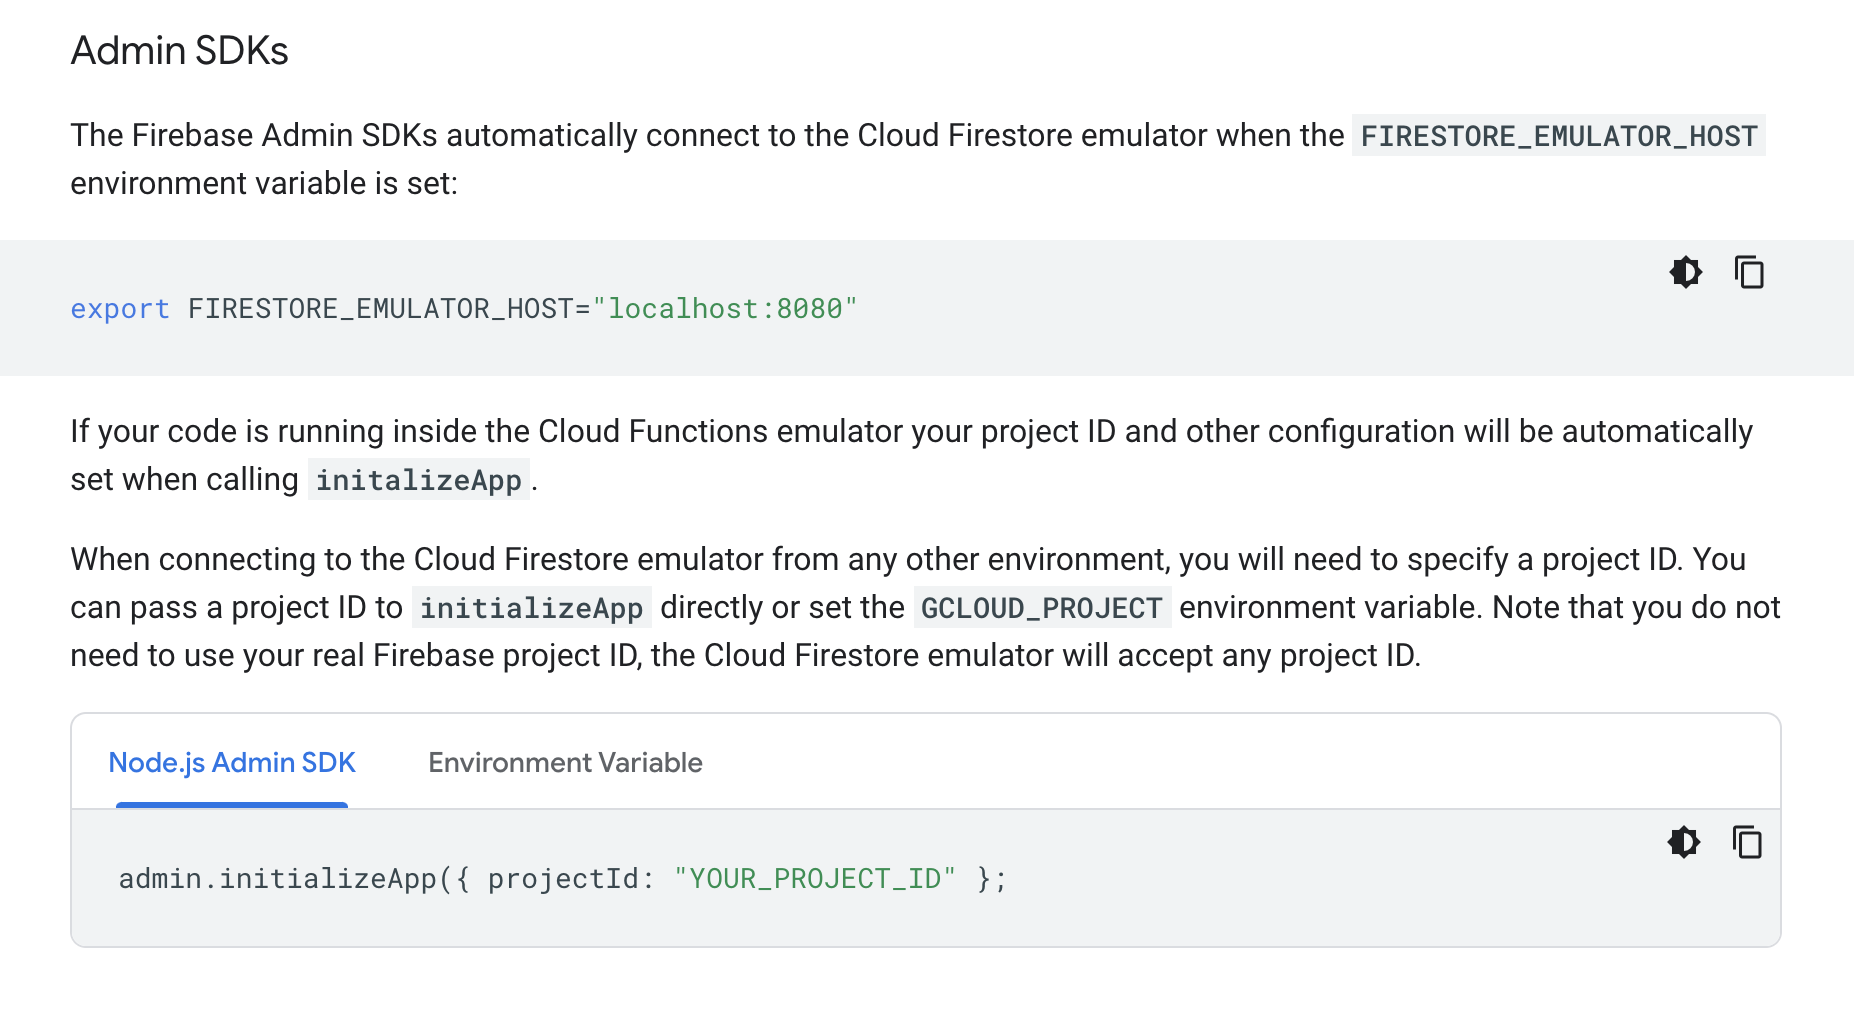Click admin.initializeApp text in code block
Screen dimensions: 1854x1018
pyautogui.click(x=278, y=879)
